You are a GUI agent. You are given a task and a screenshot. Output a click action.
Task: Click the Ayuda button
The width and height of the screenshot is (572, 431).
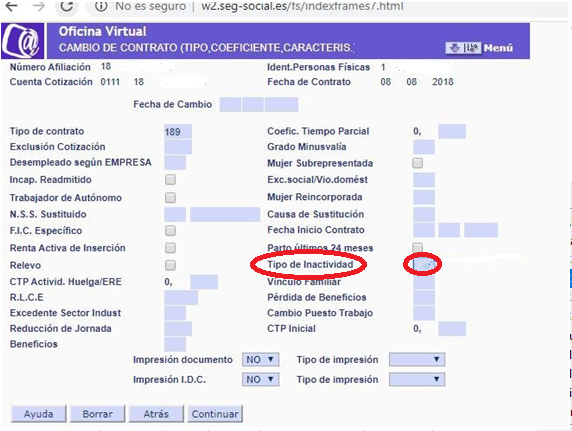pyautogui.click(x=39, y=414)
